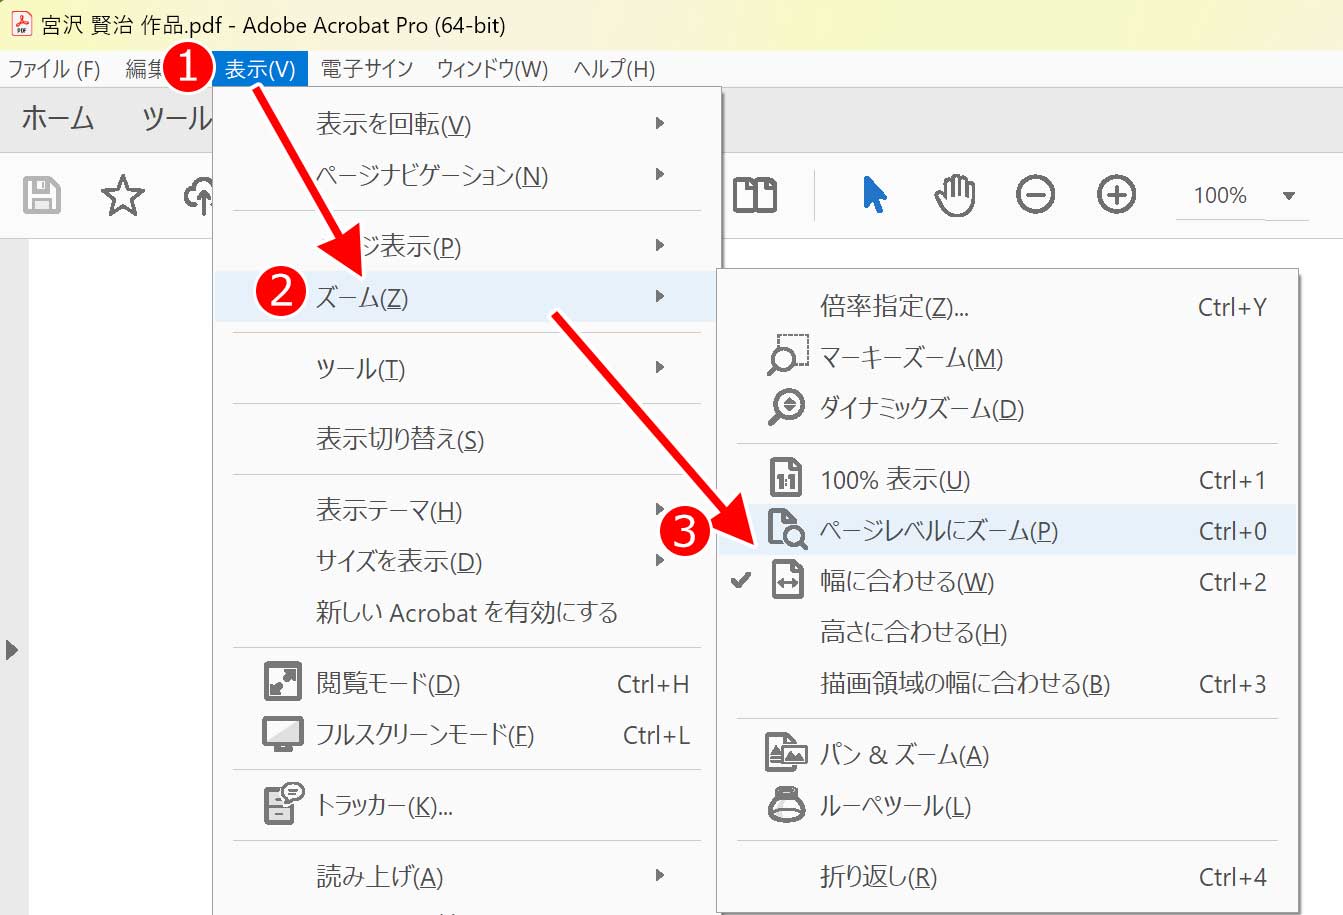Image resolution: width=1343 pixels, height=915 pixels.
Task: Click フルスクリーンモード menu item
Action: pyautogui.click(x=466, y=734)
